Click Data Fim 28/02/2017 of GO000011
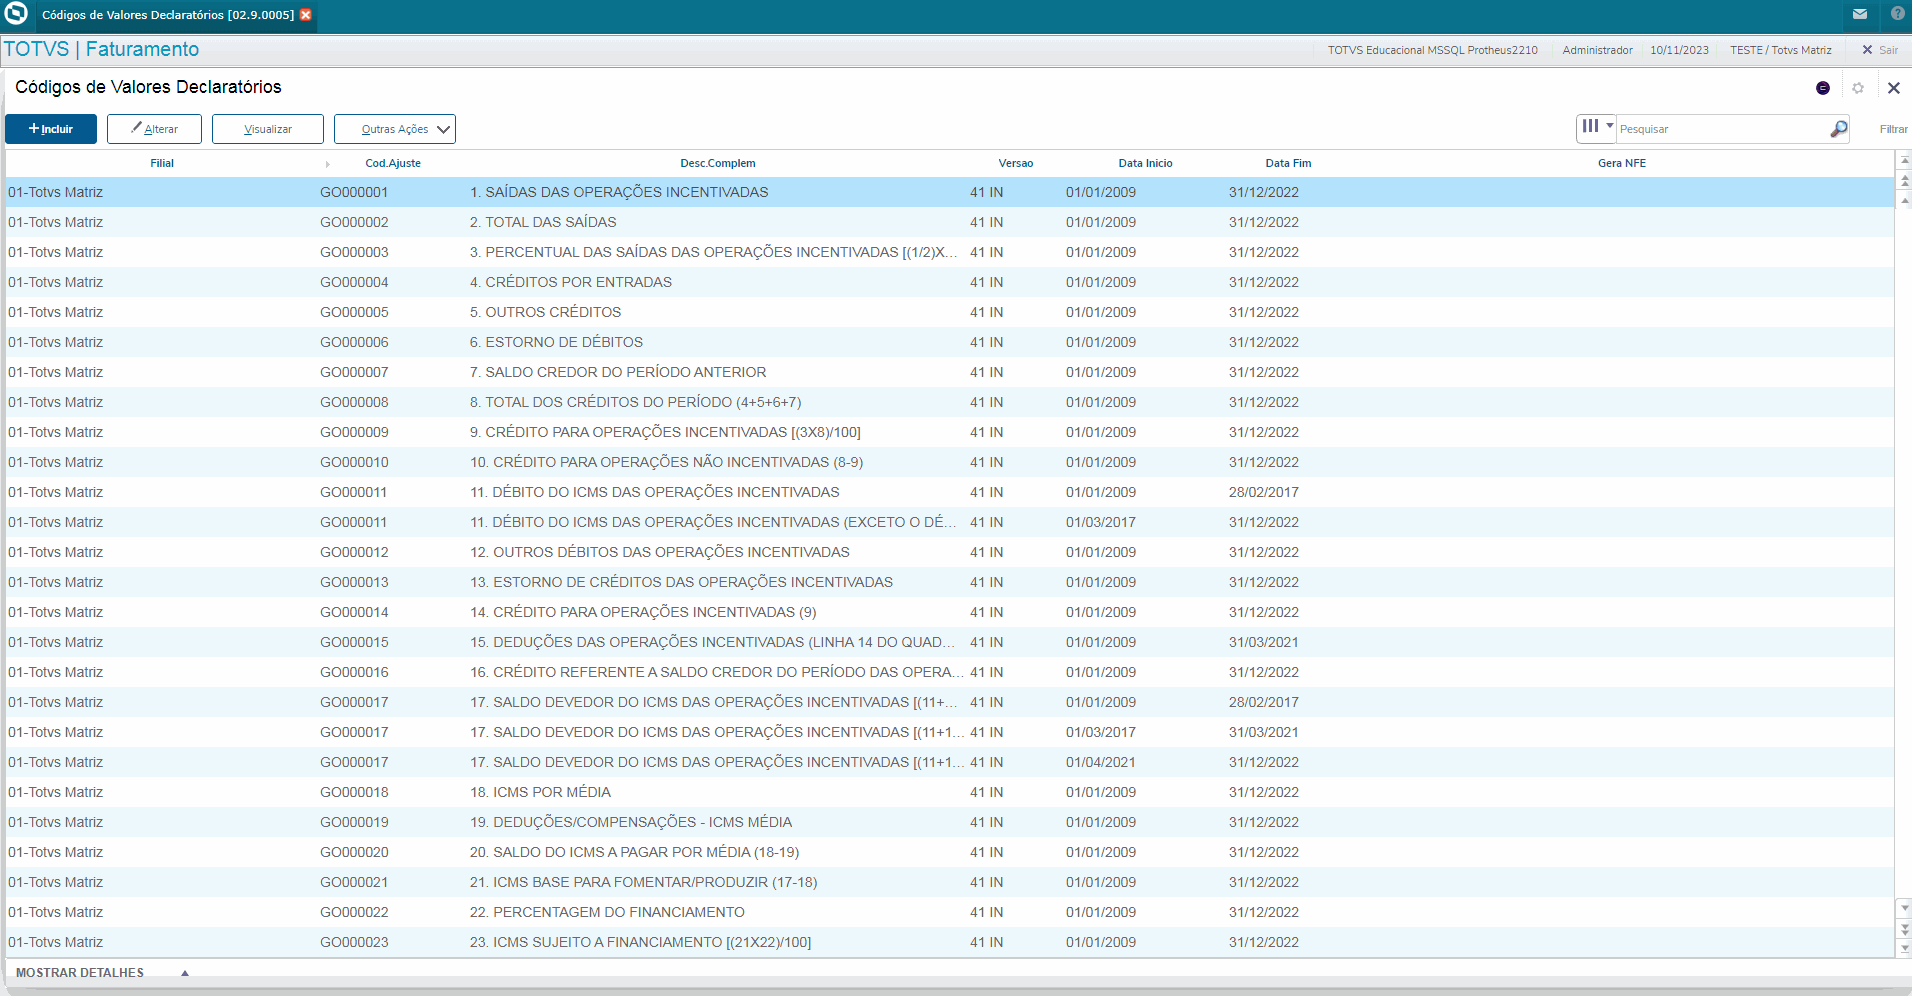Screen dimensions: 1912x996 tap(1264, 492)
